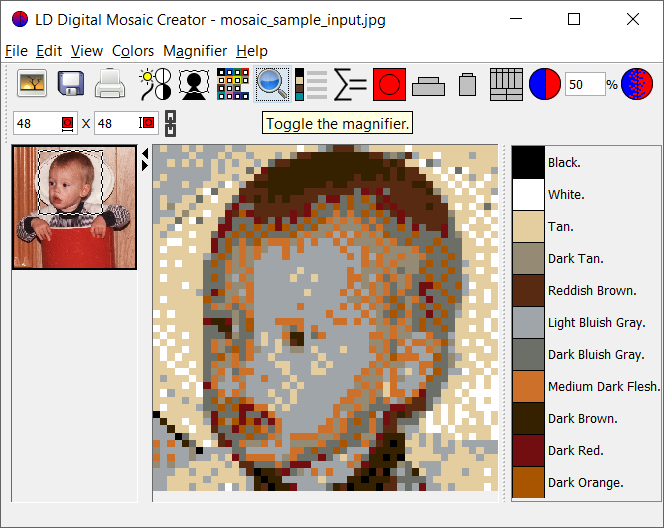Open the color palette grid icon
This screenshot has width=664, height=528.
(233, 84)
